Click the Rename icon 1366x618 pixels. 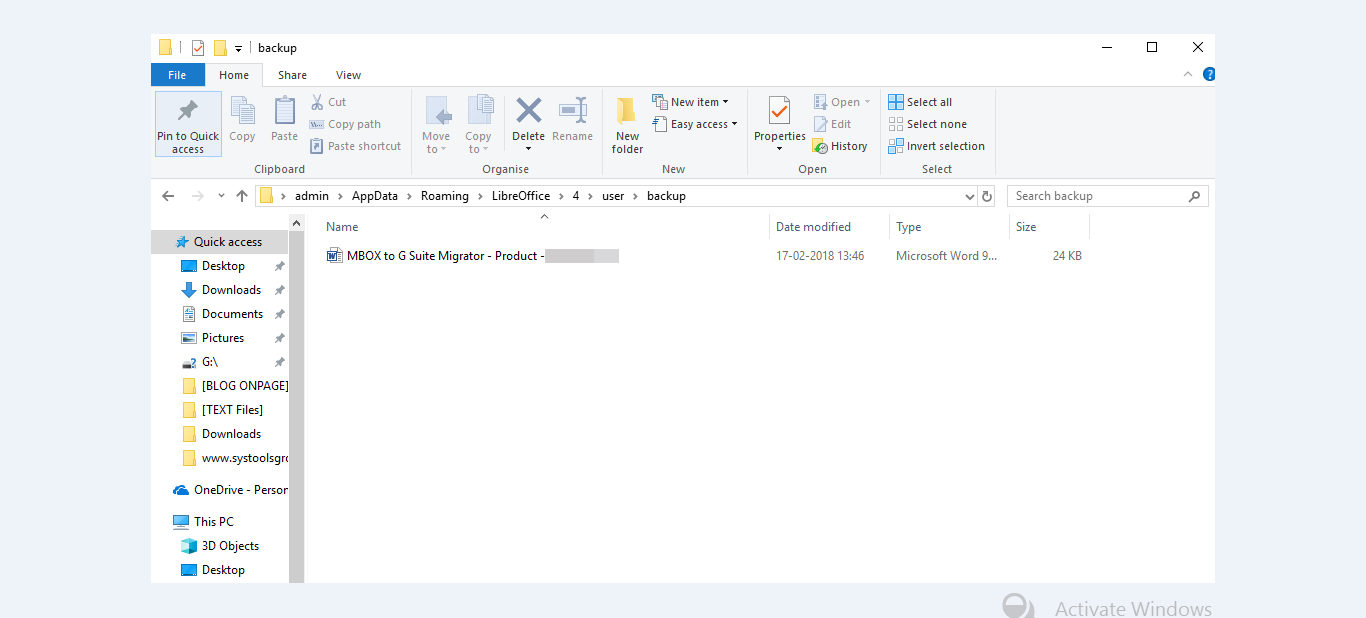click(x=573, y=110)
